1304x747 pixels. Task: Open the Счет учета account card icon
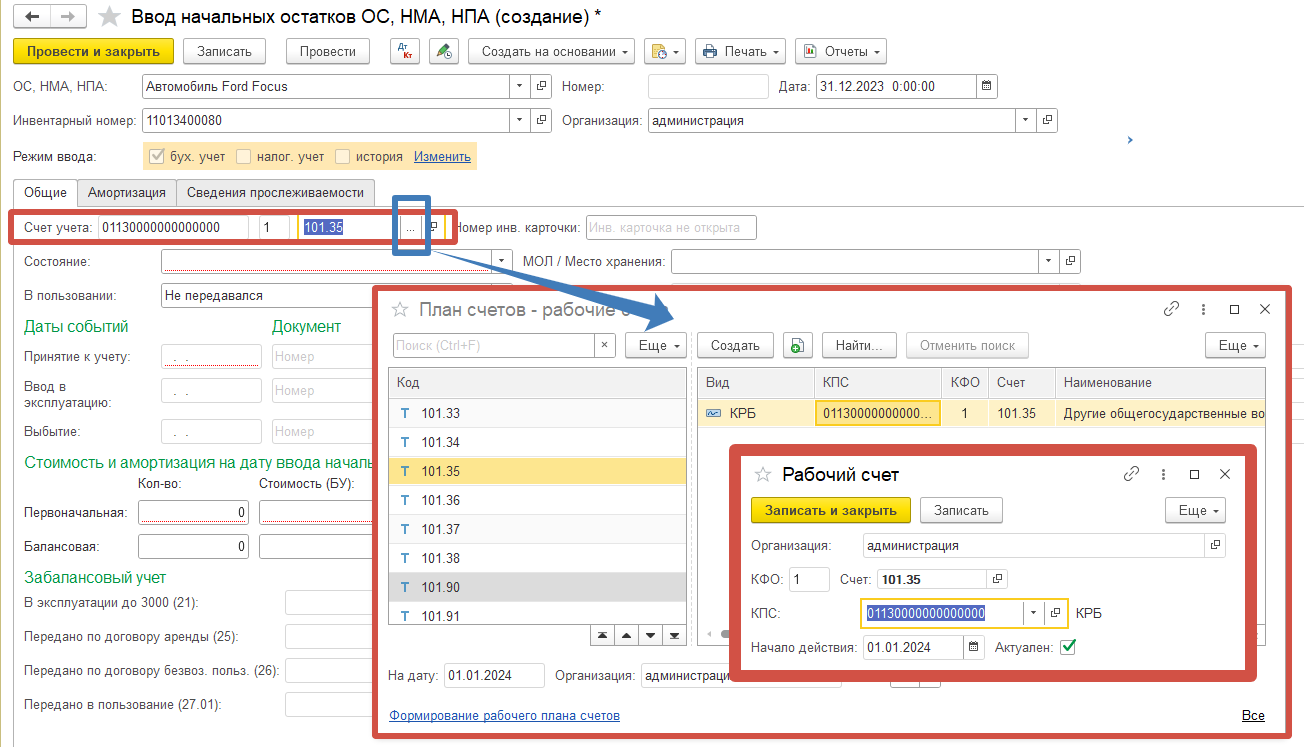click(x=433, y=227)
